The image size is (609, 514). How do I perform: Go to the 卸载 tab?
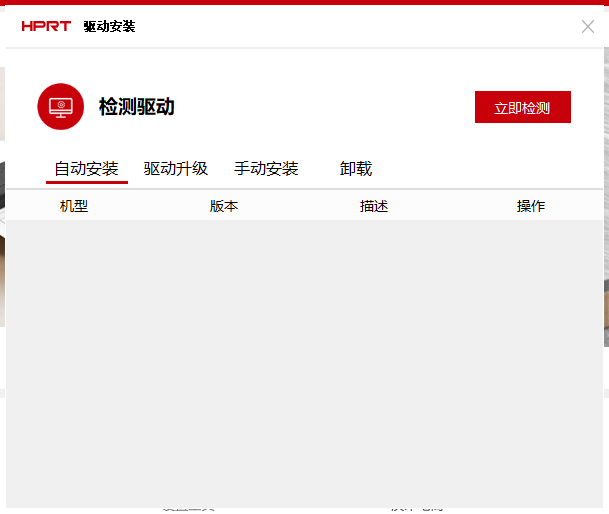pyautogui.click(x=356, y=169)
